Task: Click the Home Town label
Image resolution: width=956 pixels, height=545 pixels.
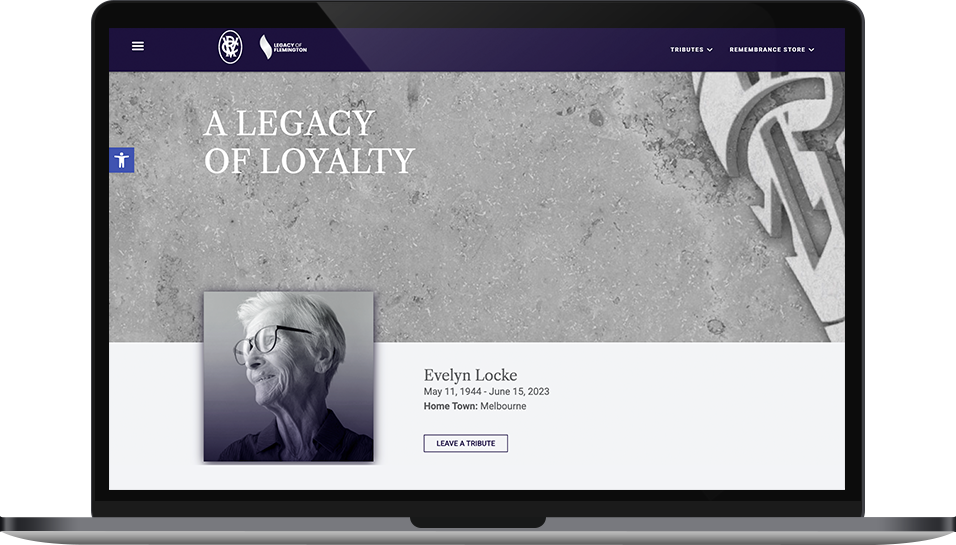Action: point(451,406)
